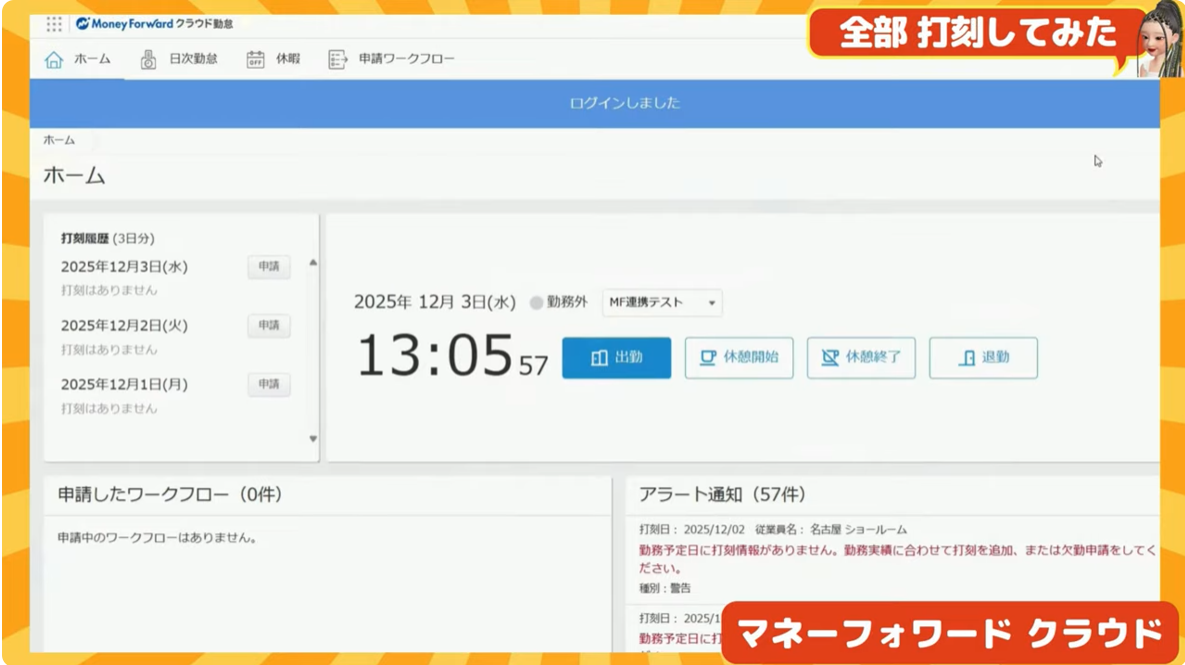
Task: Click the alert line 打刻日：2025/12/02 名古屋 ショールーム
Action: [773, 530]
